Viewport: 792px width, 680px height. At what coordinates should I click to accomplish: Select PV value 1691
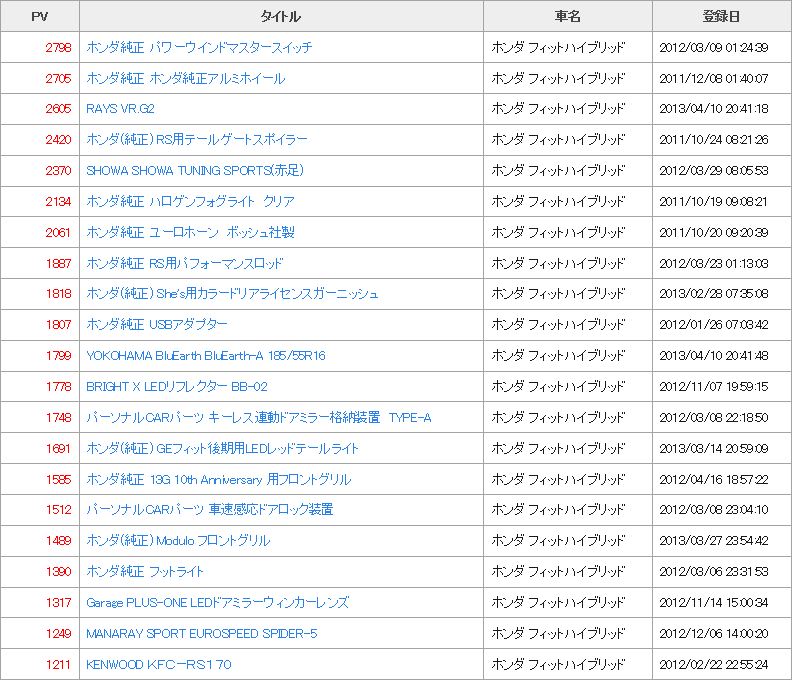(x=58, y=448)
